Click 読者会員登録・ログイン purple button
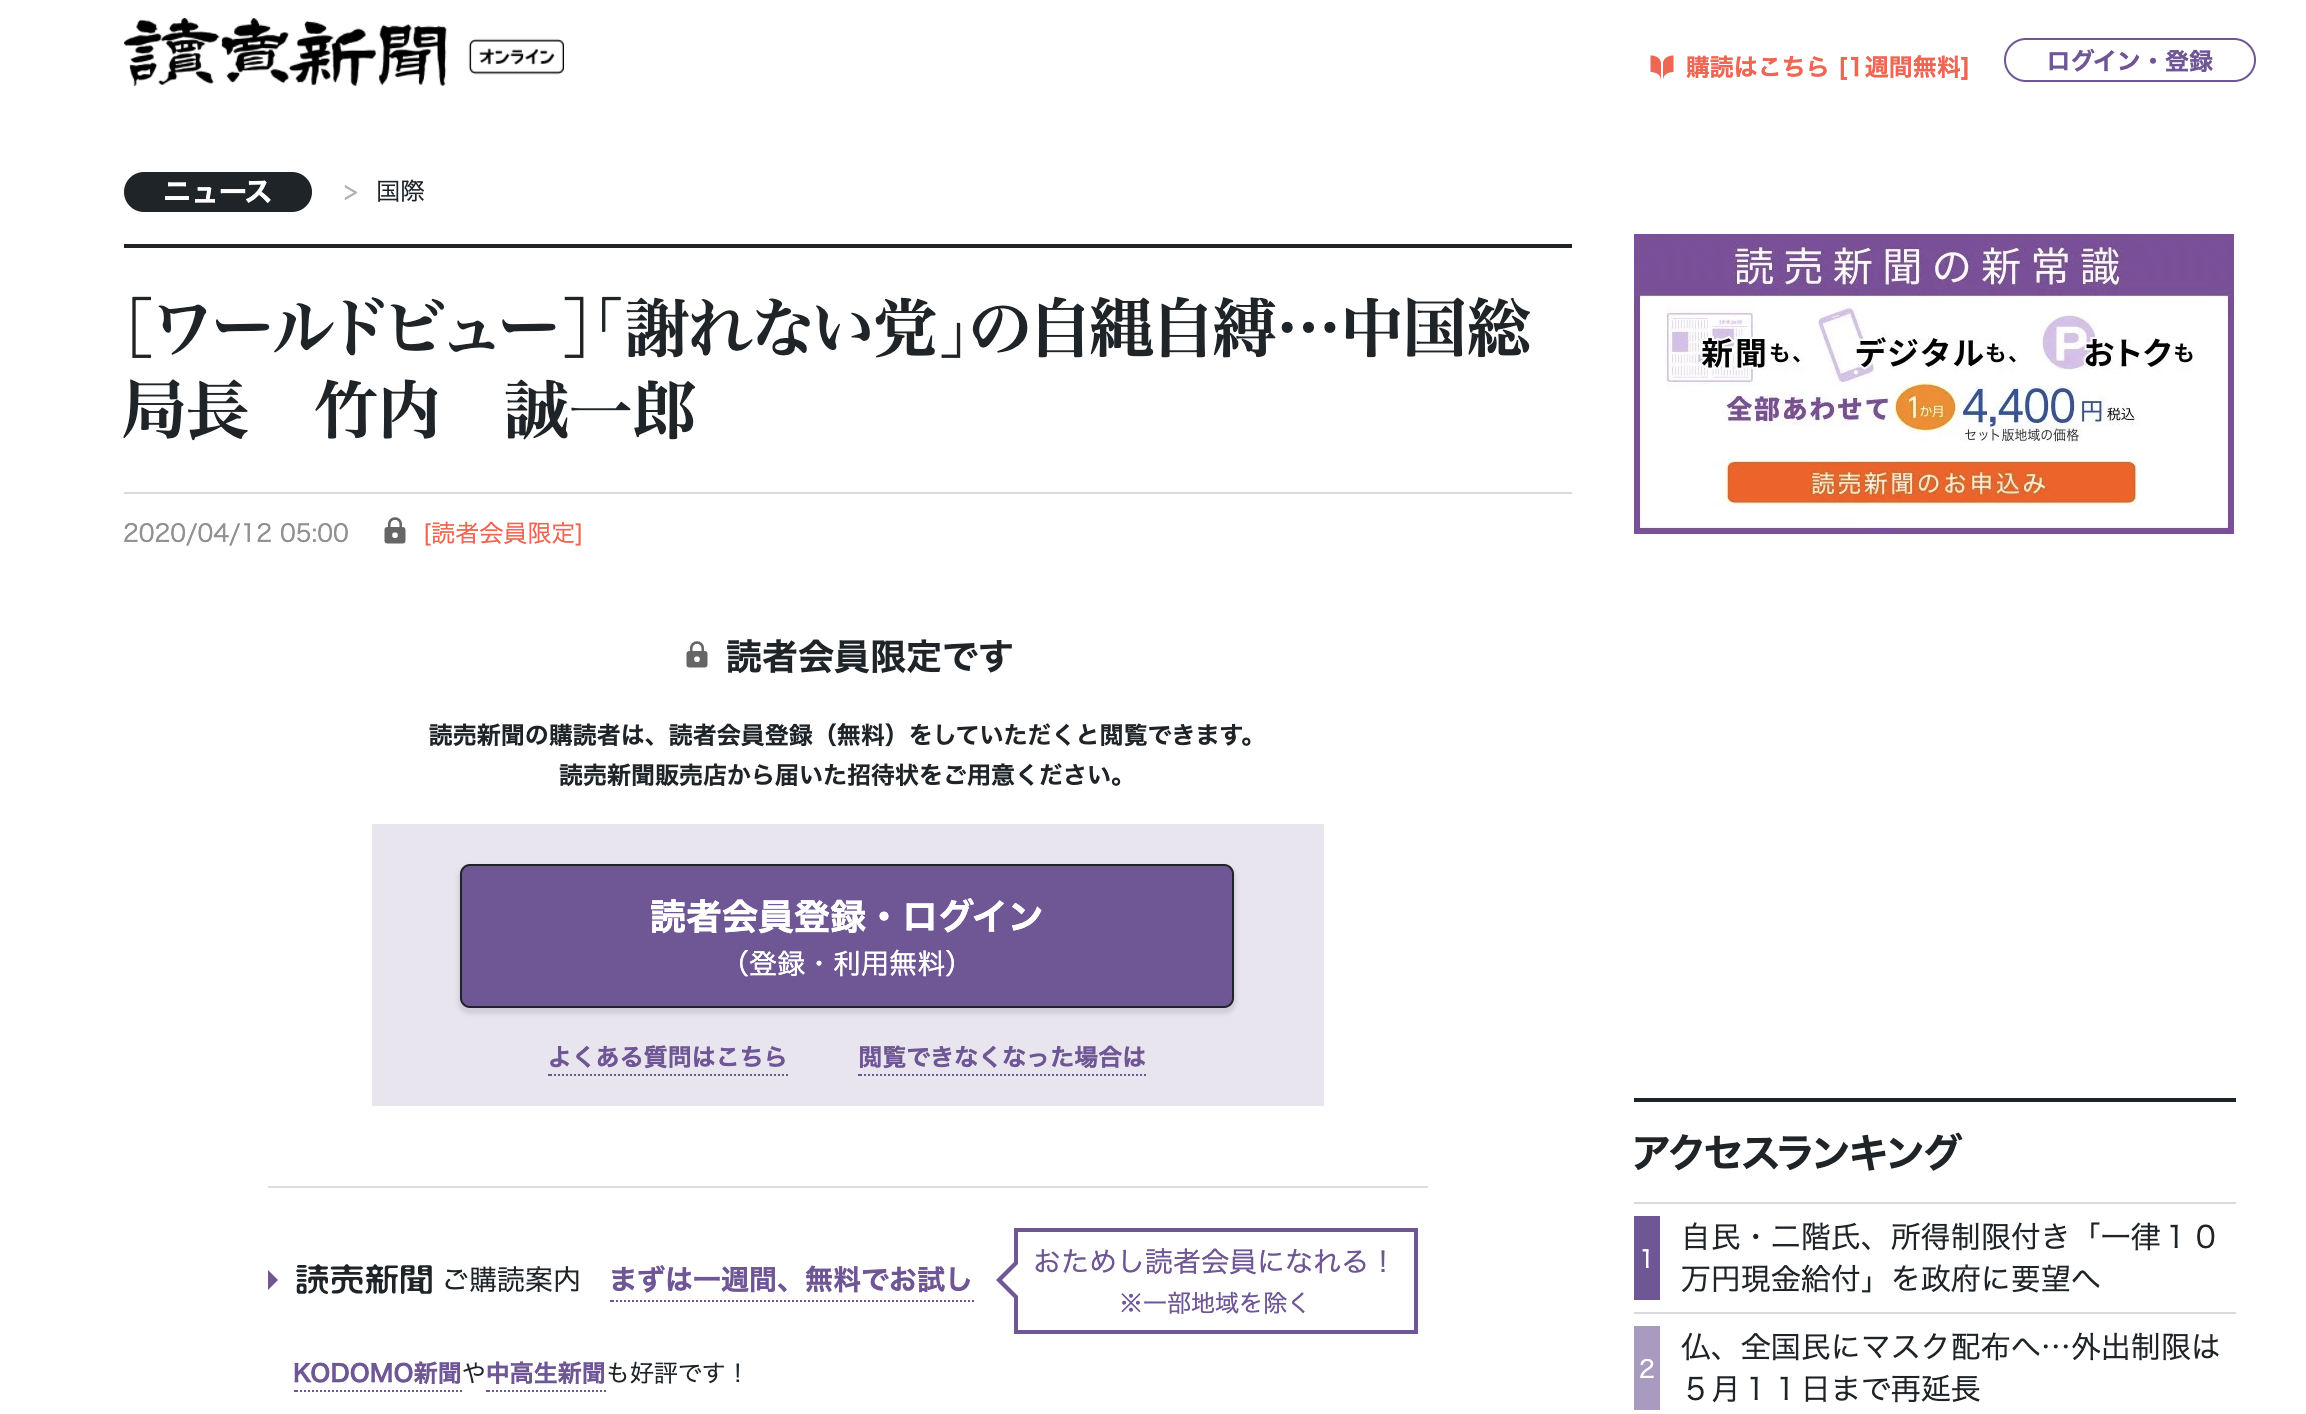 (846, 936)
